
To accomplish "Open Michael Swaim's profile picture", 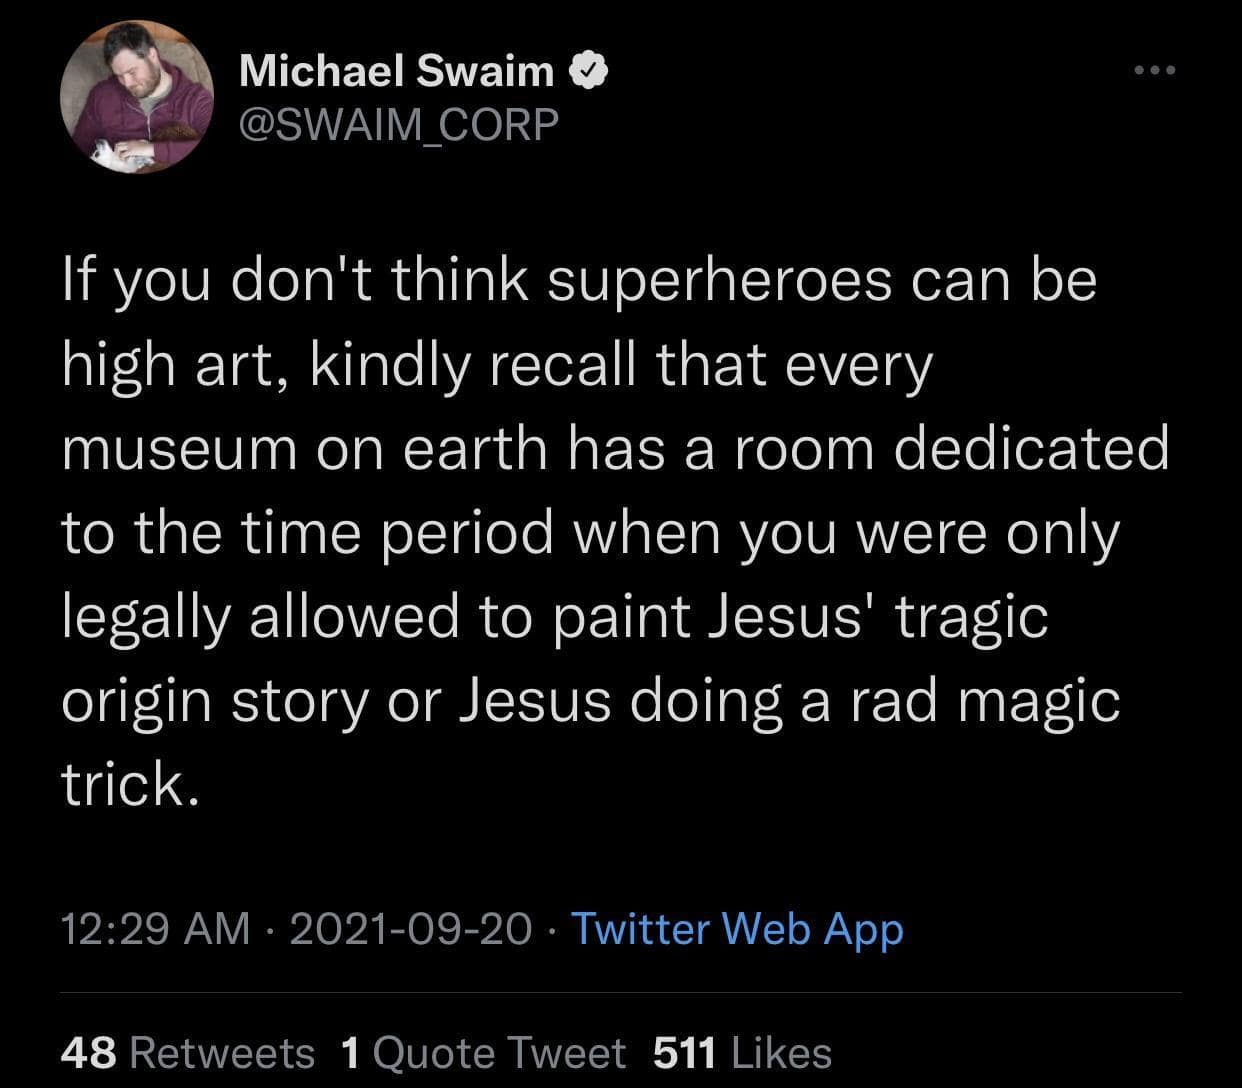I will 137,96.
